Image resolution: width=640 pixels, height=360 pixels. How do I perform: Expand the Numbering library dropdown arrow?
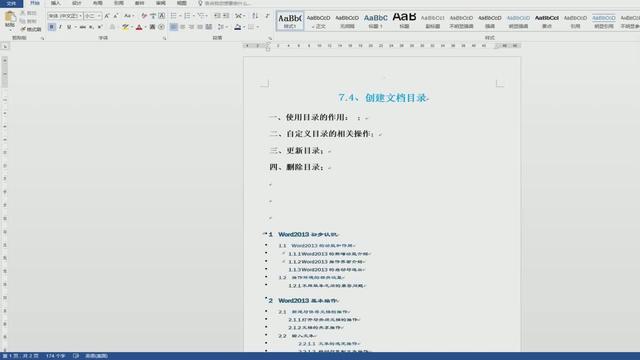point(193,16)
